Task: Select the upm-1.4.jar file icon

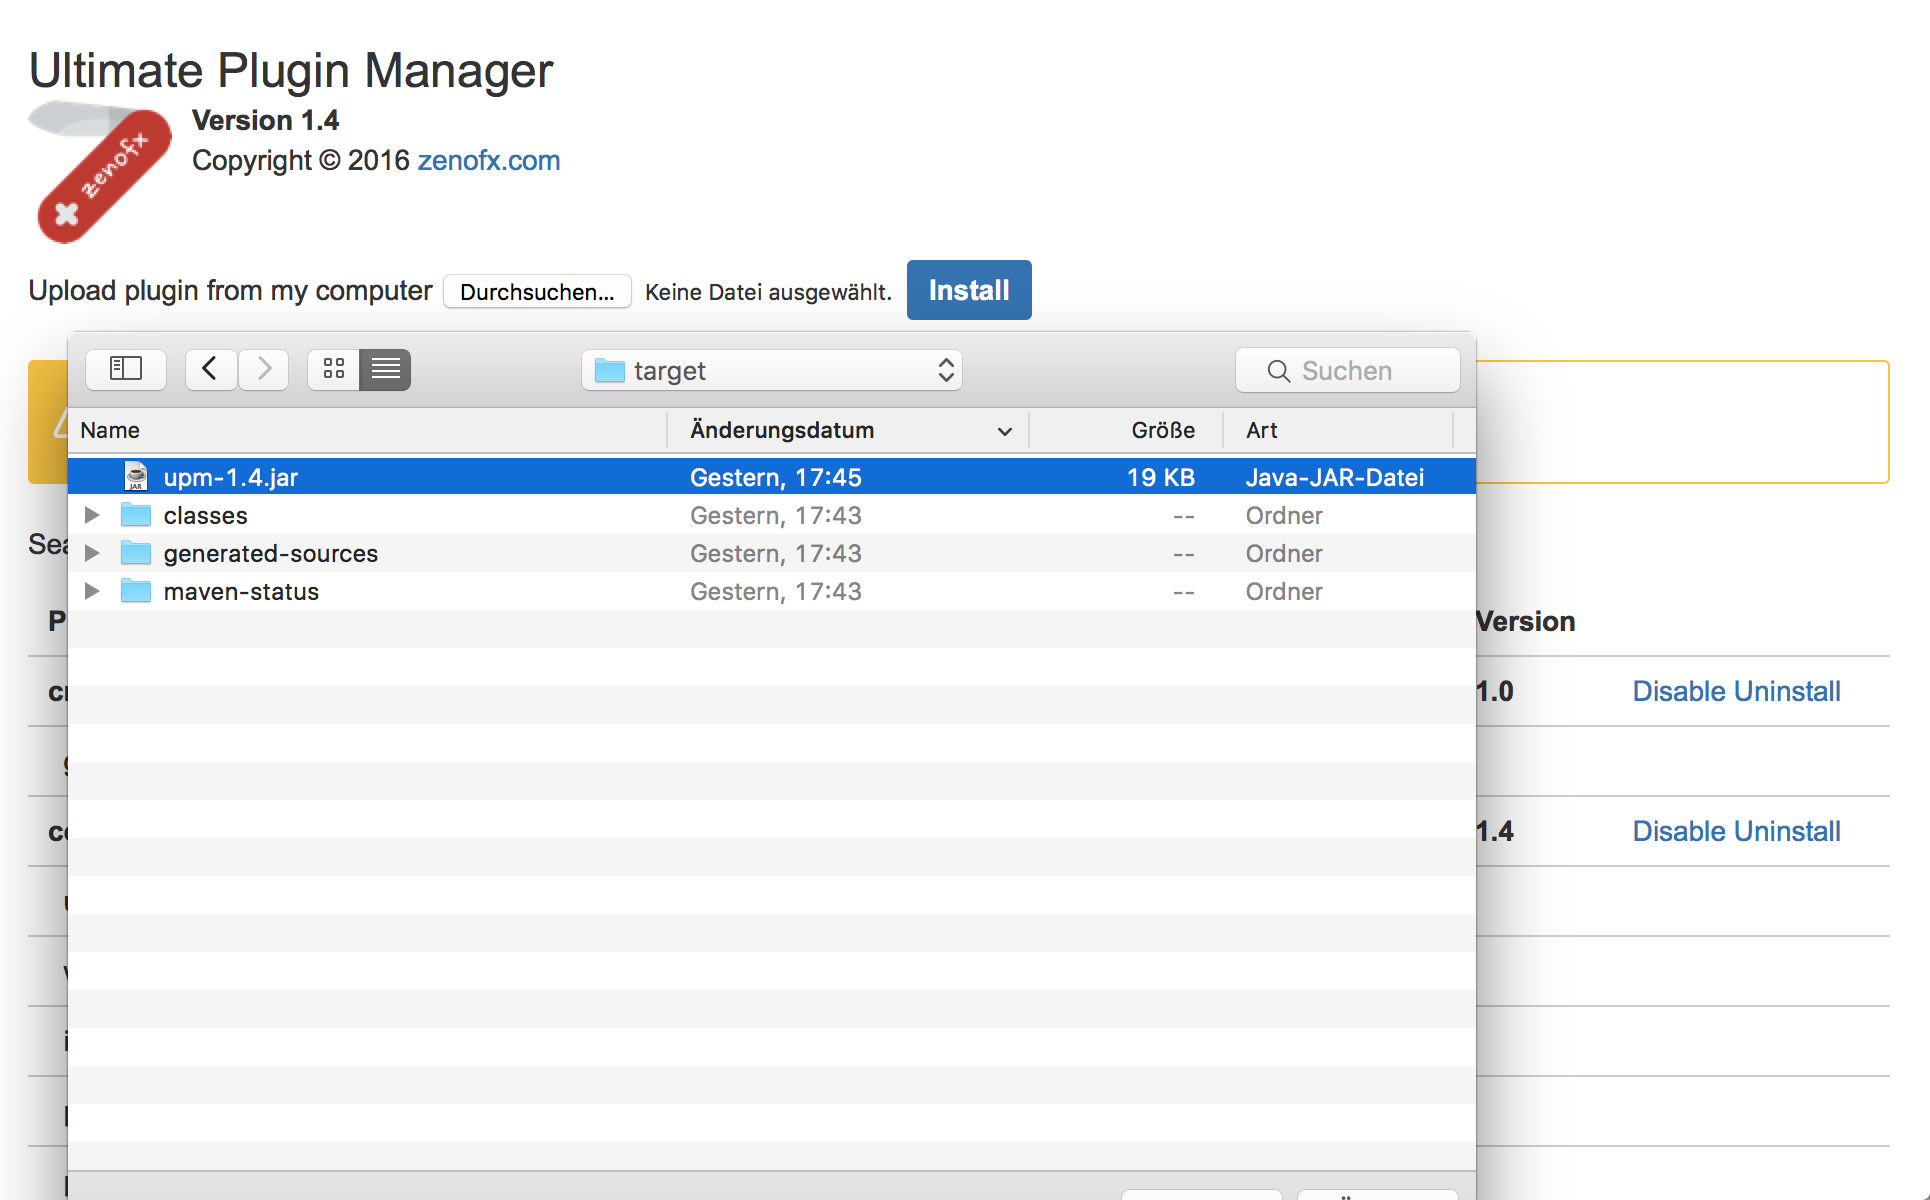Action: point(136,477)
